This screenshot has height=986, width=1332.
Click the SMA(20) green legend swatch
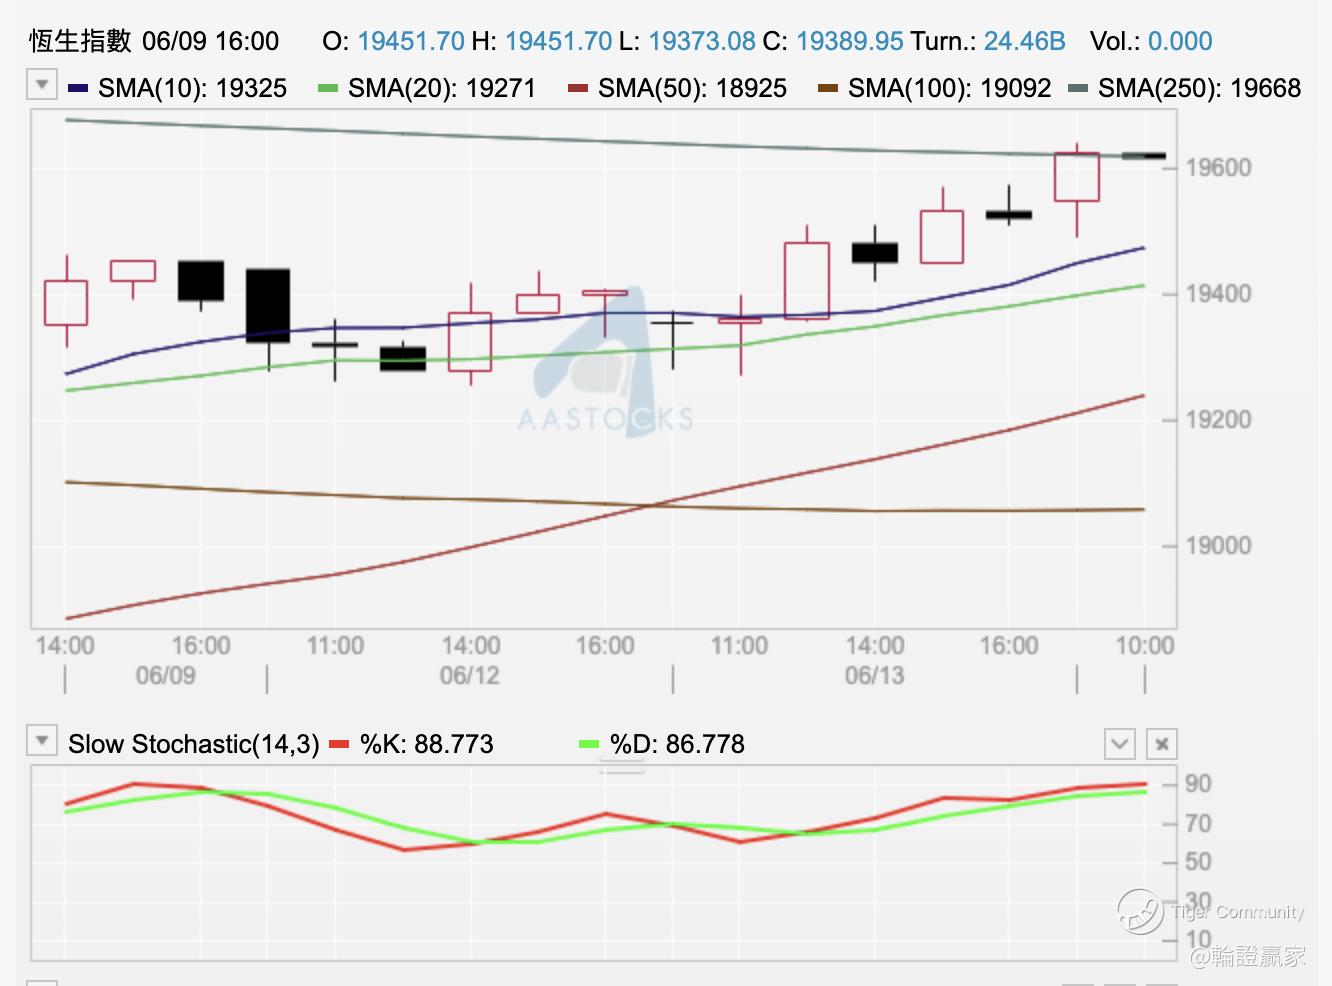(x=328, y=89)
